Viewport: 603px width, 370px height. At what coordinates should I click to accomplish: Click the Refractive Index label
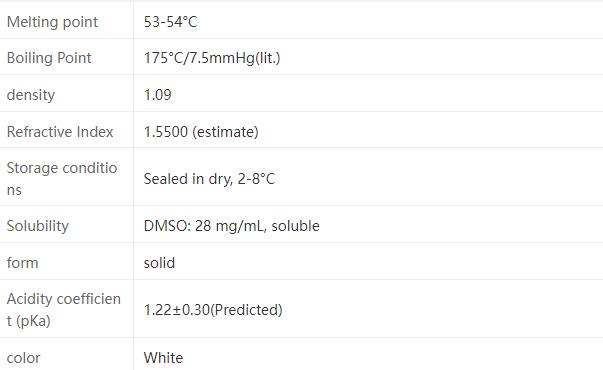[x=60, y=132]
